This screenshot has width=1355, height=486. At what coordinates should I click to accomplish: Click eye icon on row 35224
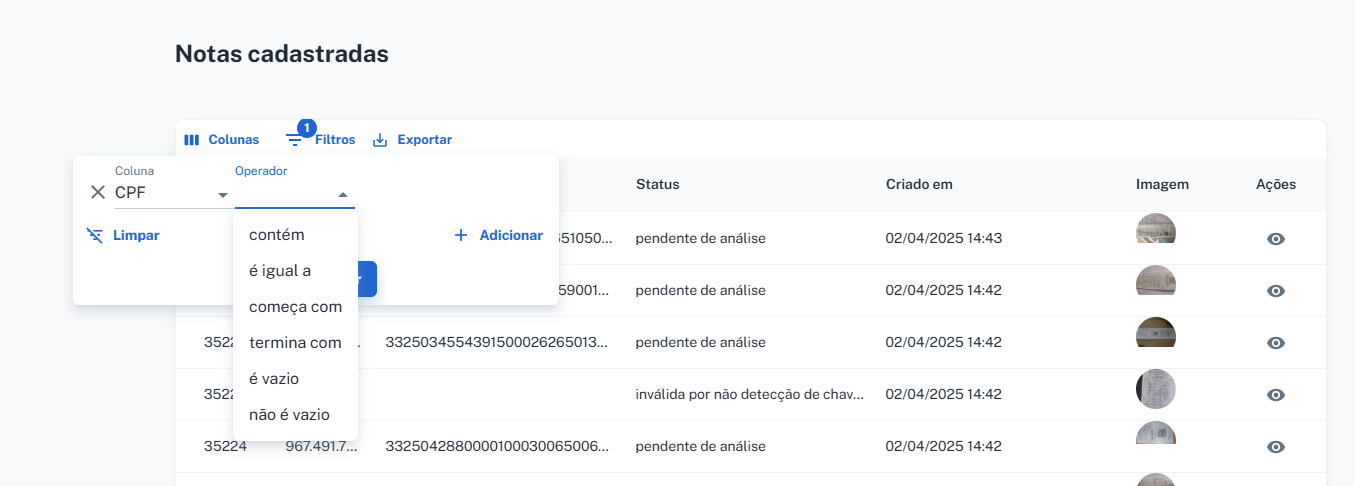(1275, 447)
